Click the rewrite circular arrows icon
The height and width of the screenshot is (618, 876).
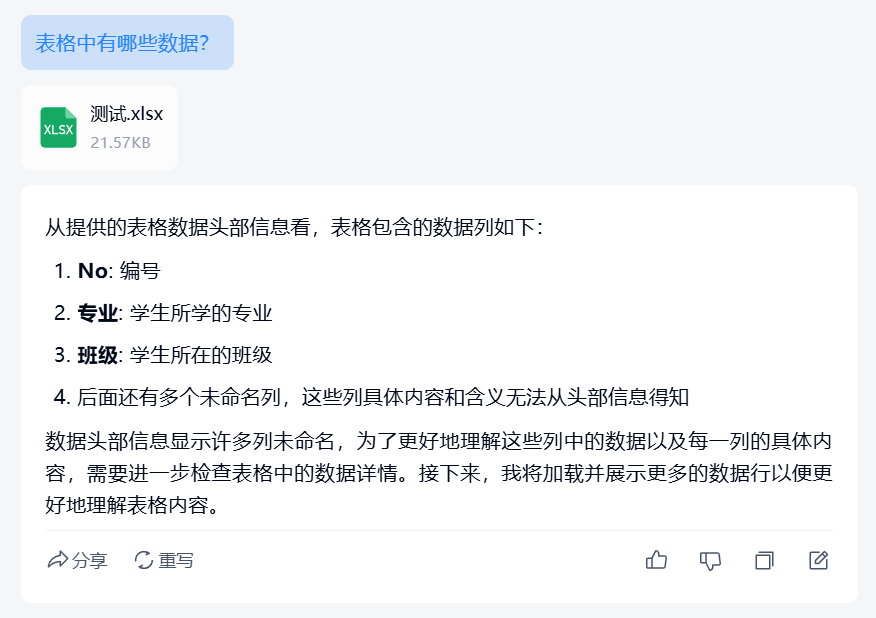click(x=144, y=560)
